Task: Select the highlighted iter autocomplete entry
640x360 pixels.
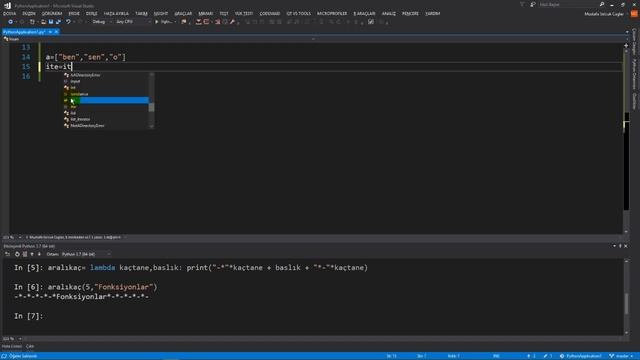Action: [x=106, y=100]
